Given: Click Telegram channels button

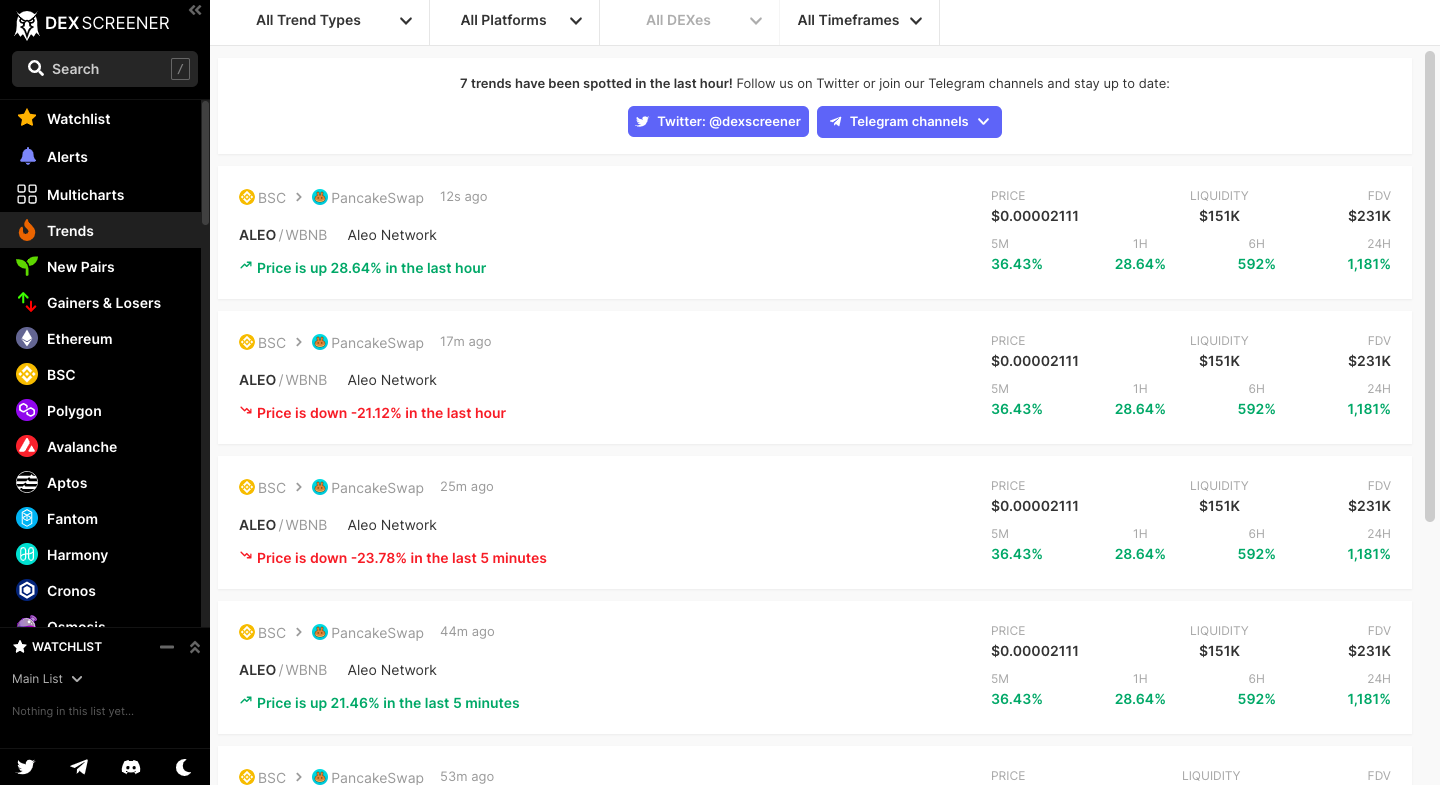Looking at the screenshot, I should click(x=909, y=121).
